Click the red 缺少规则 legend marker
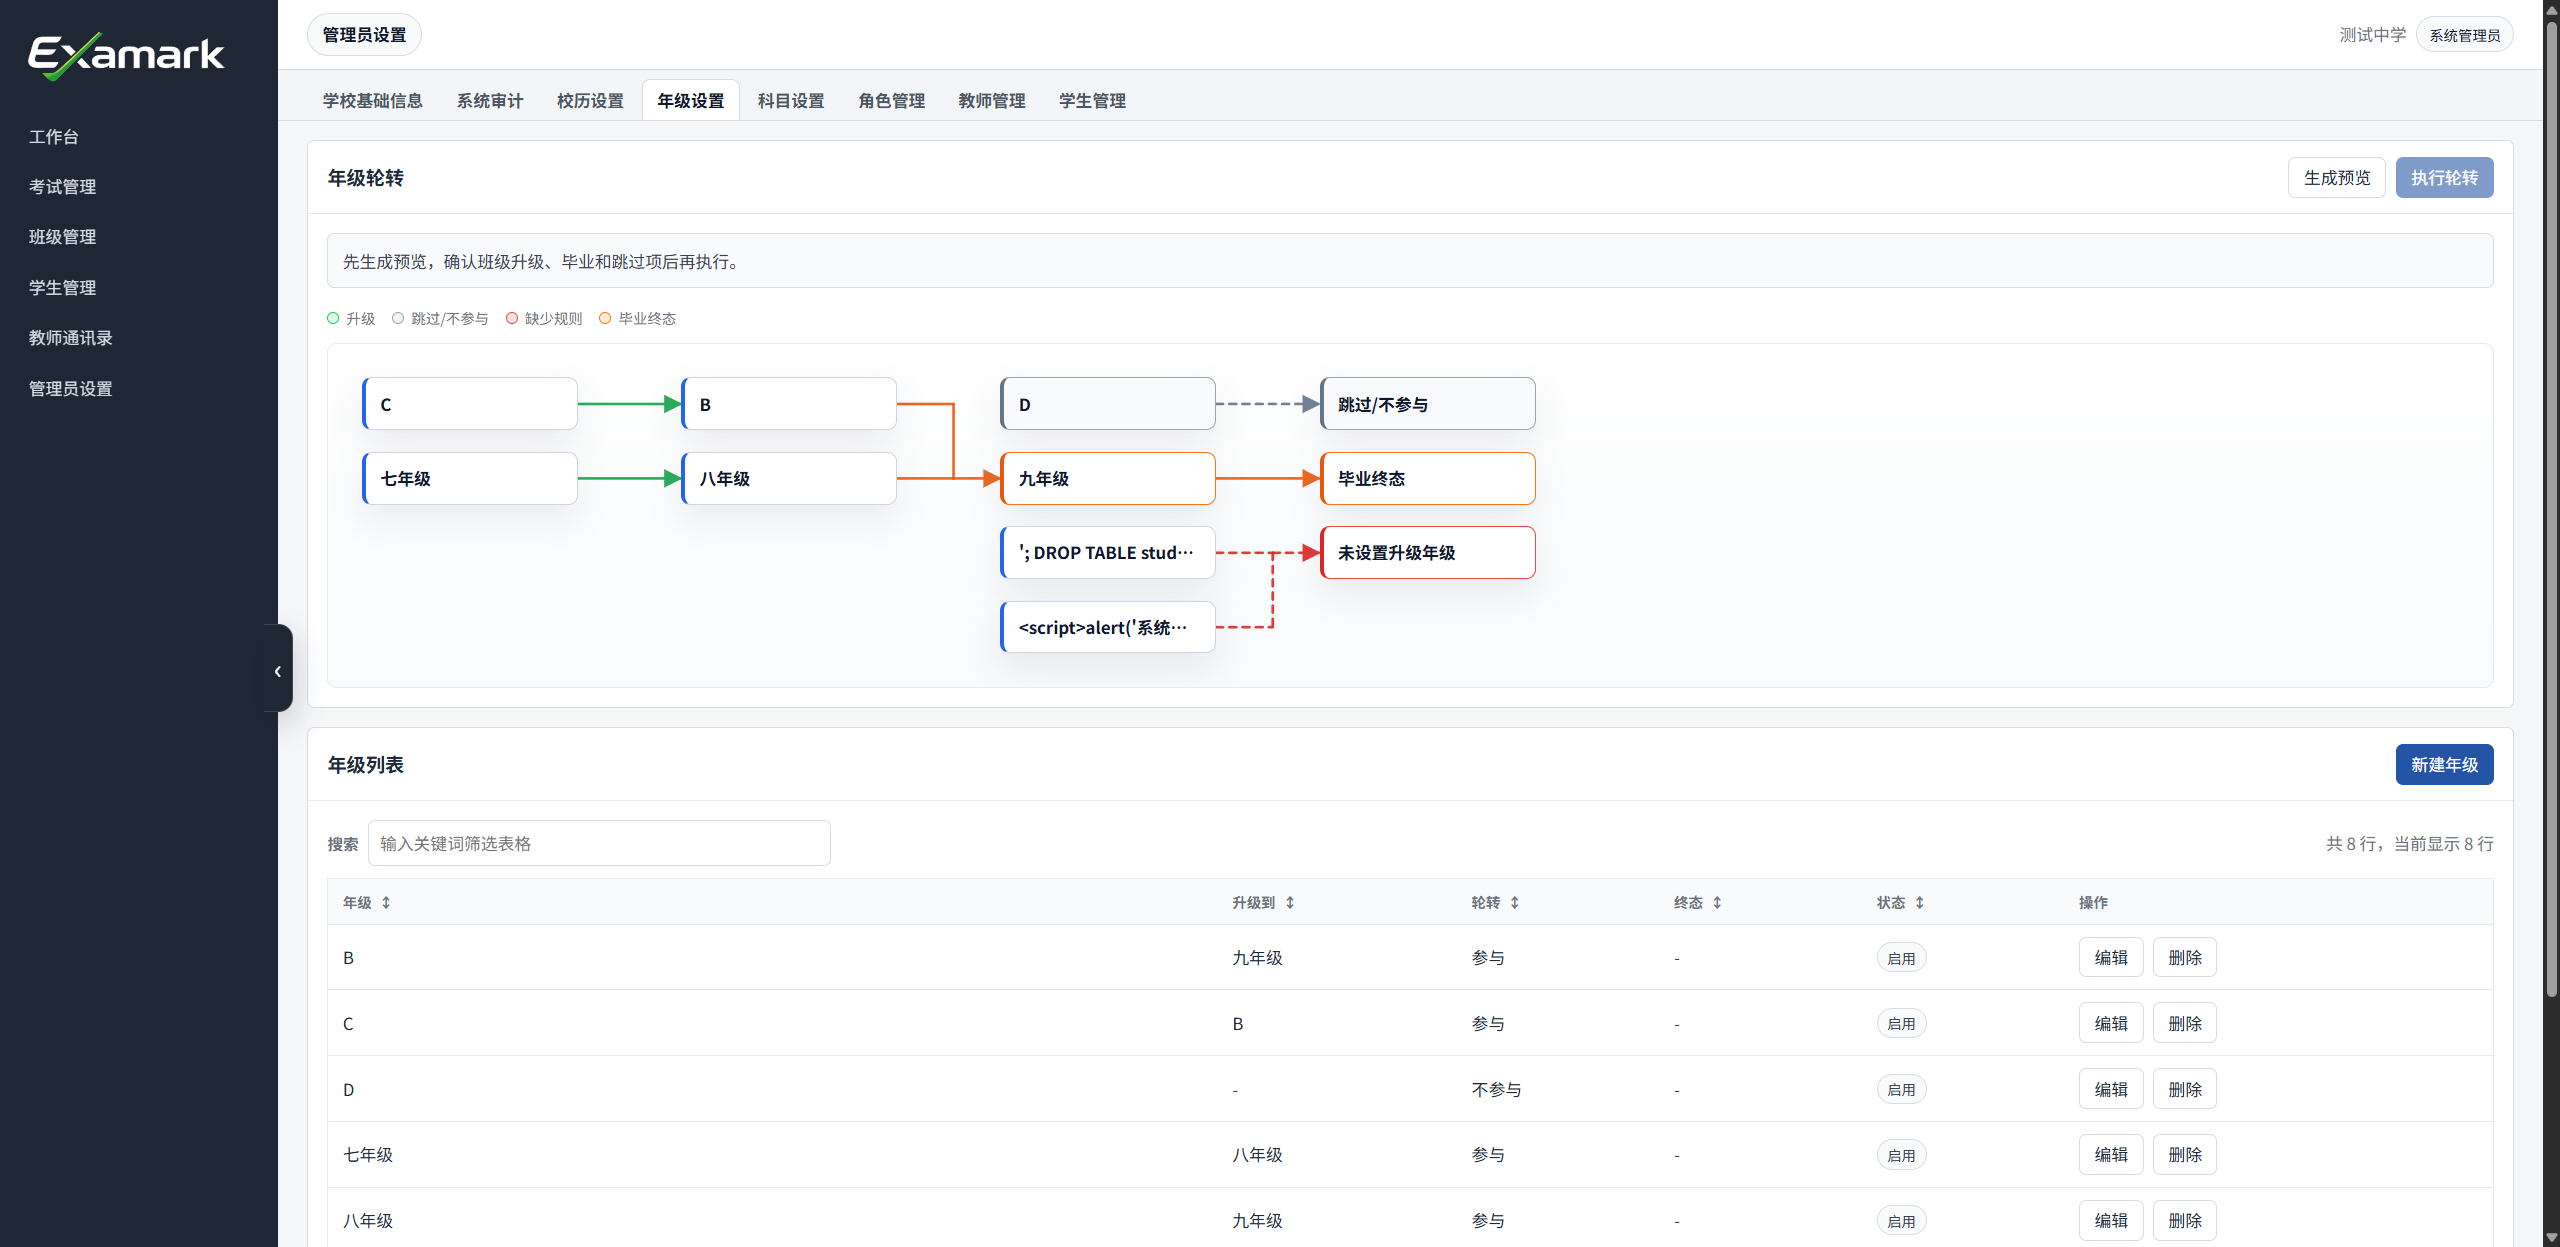The width and height of the screenshot is (2560, 1247). [512, 318]
